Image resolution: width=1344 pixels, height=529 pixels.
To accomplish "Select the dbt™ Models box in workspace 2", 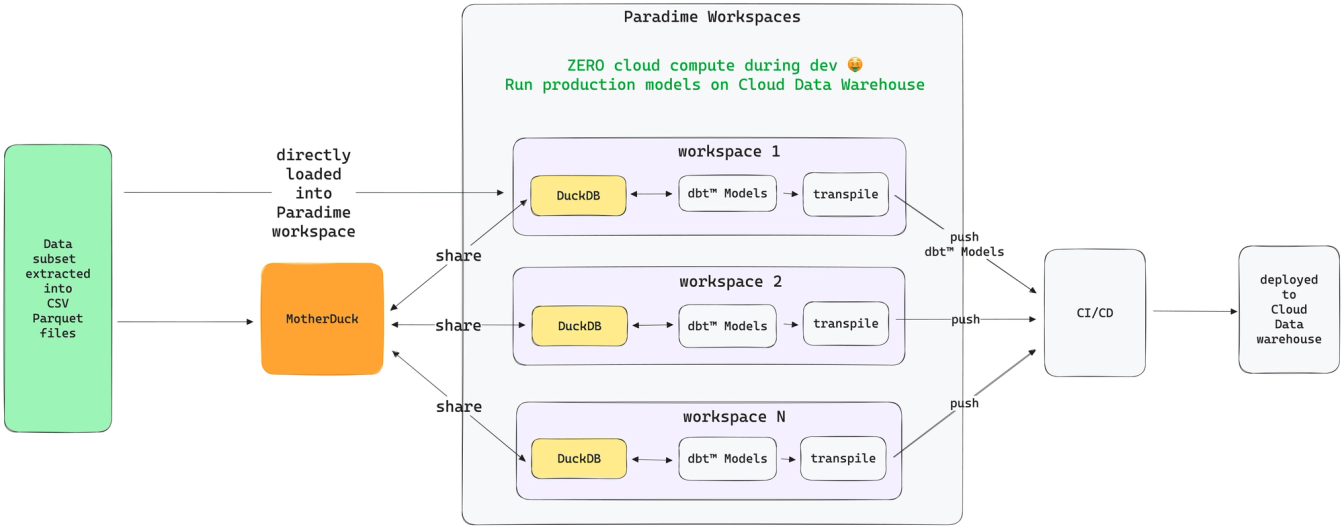I will point(728,325).
